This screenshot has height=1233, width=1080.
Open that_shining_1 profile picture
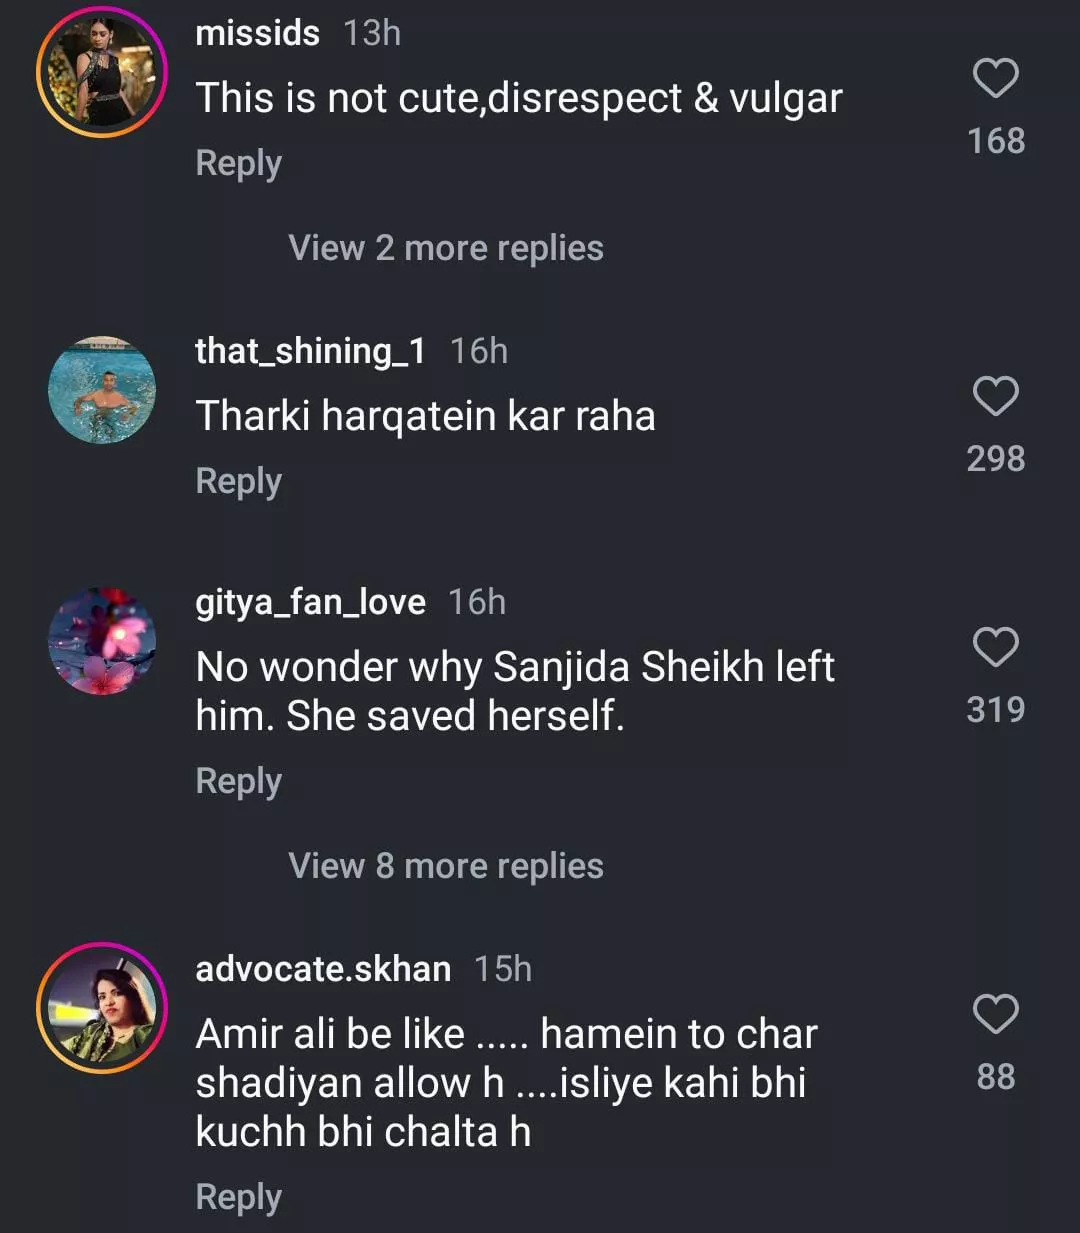tap(102, 390)
